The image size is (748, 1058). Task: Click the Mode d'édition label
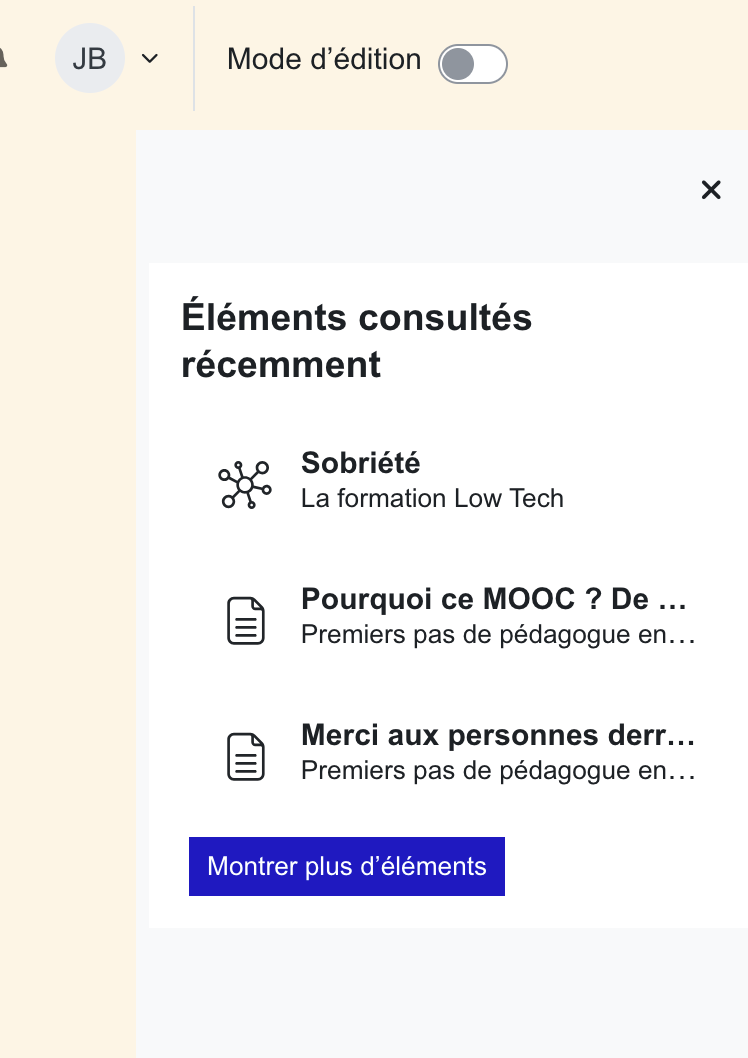click(x=322, y=60)
